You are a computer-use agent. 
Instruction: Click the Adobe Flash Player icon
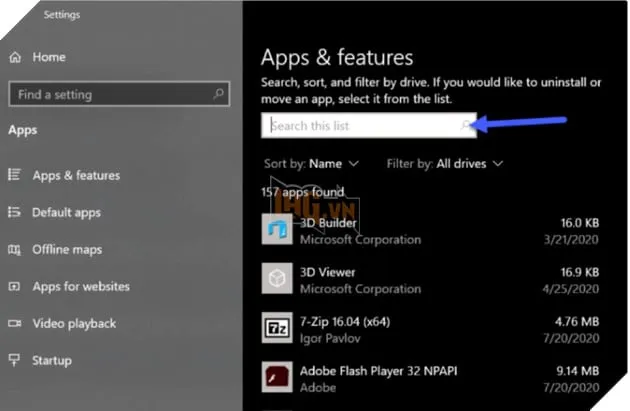[x=277, y=377]
